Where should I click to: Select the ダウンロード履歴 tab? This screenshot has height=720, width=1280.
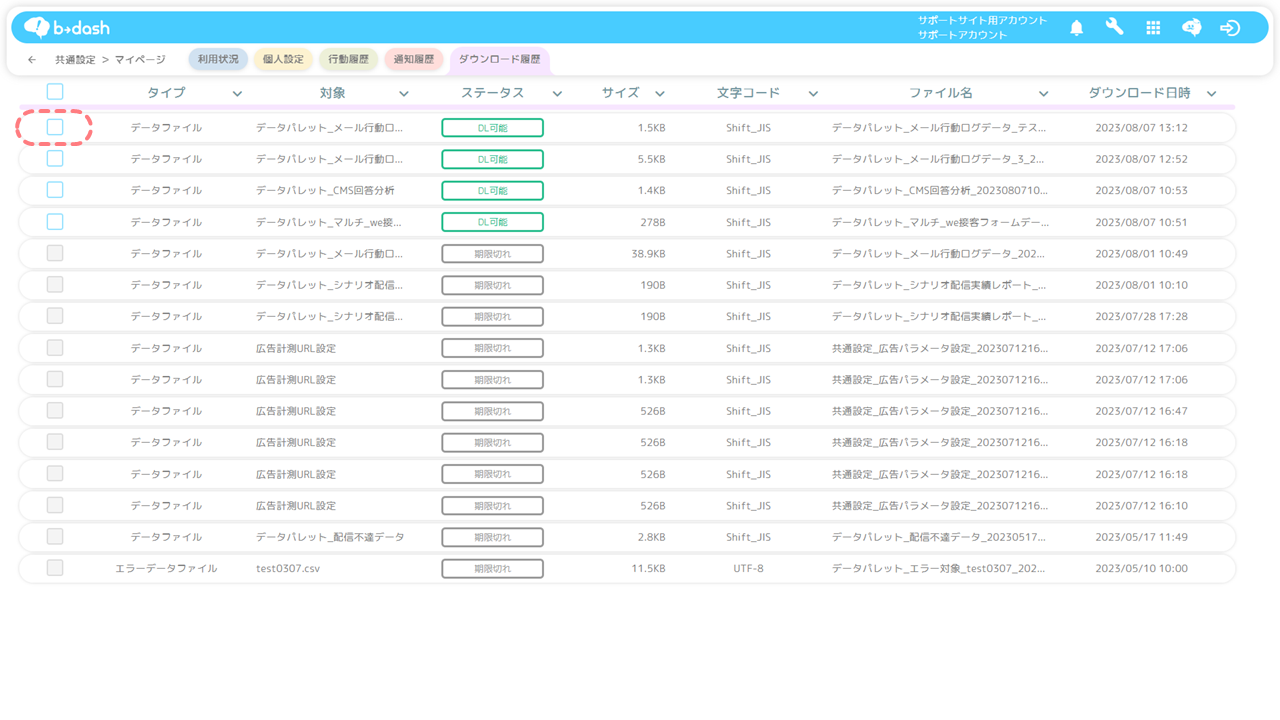499,60
